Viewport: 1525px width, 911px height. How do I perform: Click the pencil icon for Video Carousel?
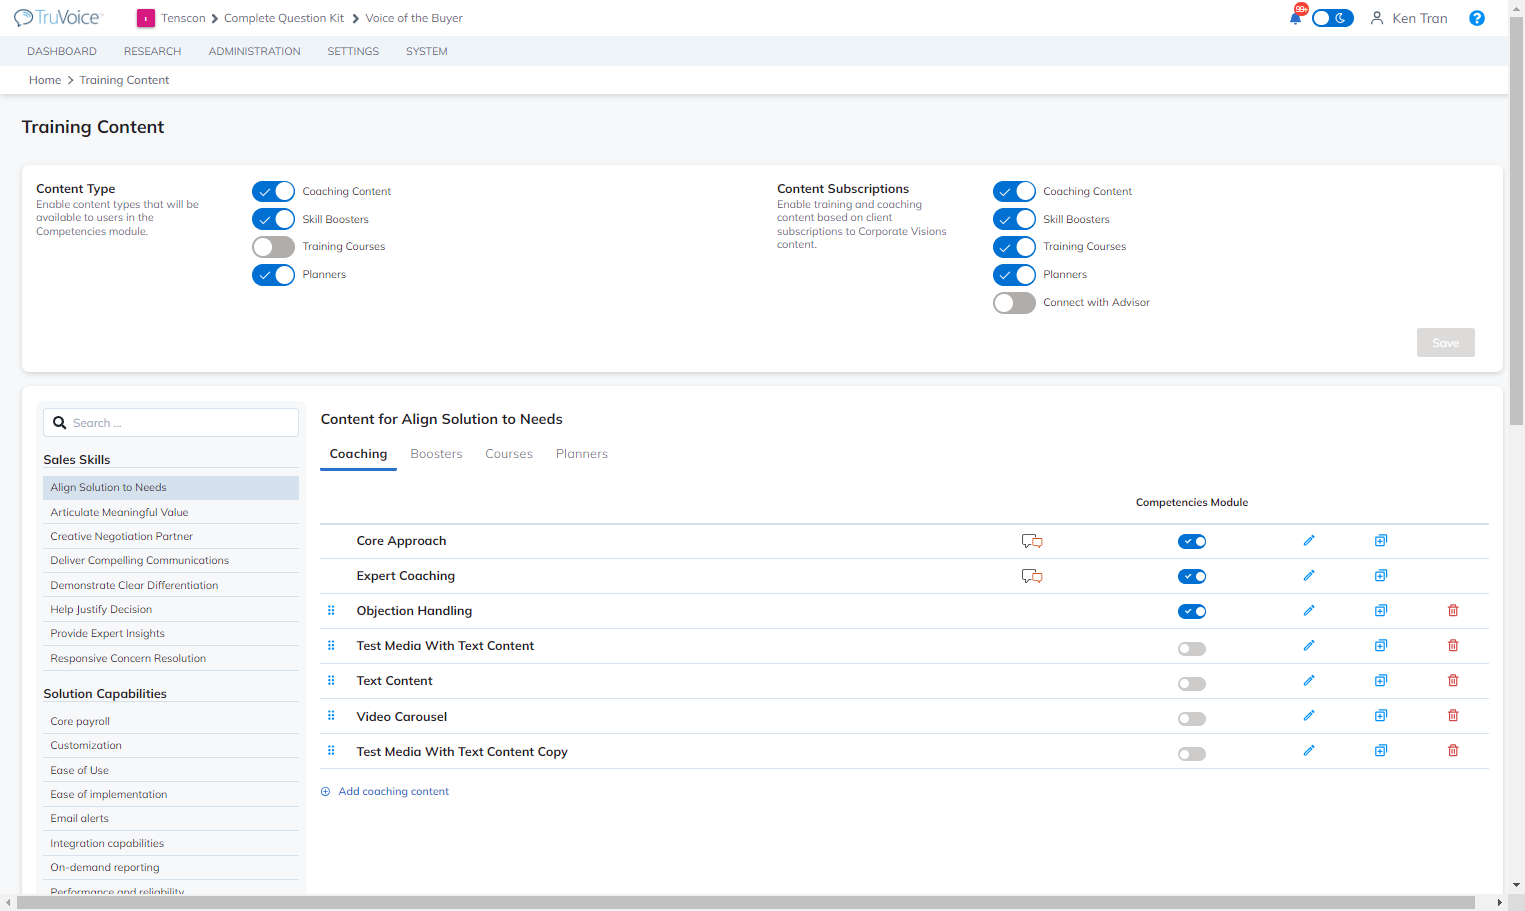coord(1309,716)
